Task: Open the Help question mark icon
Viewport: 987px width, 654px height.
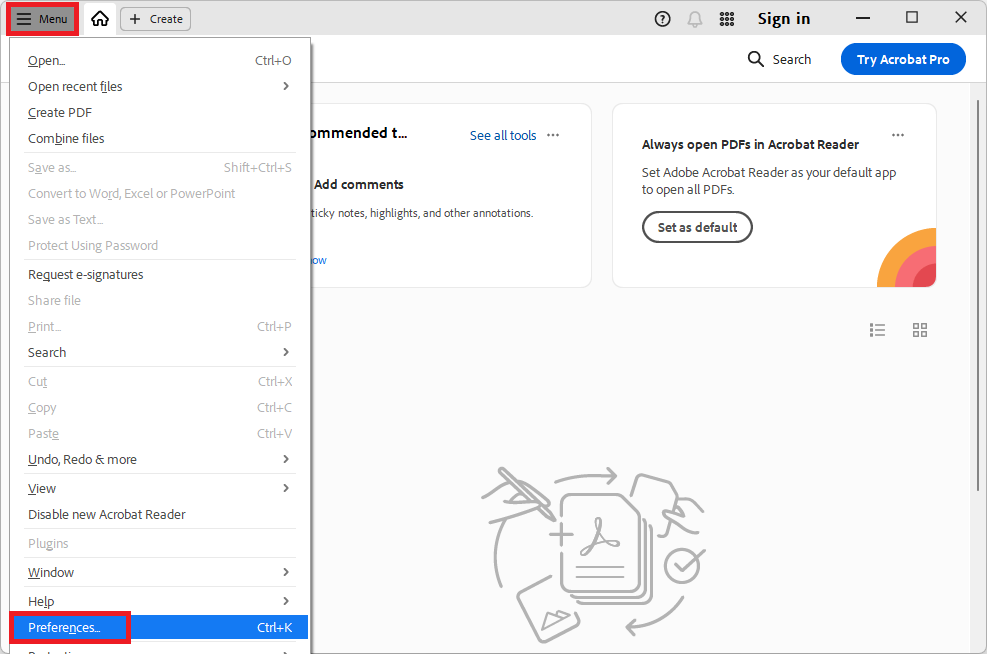Action: click(x=662, y=18)
